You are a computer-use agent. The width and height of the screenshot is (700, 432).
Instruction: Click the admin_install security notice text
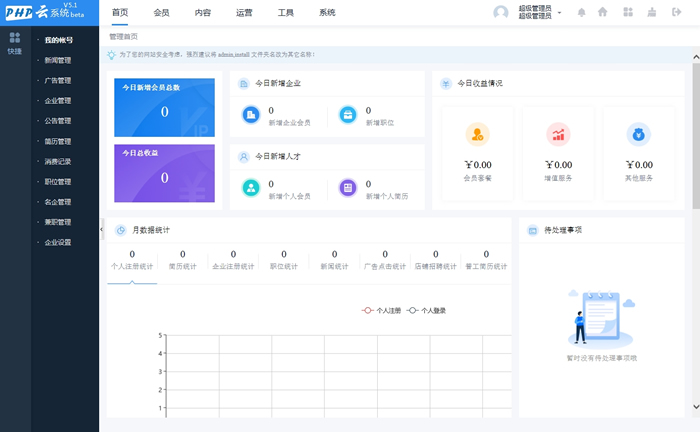[217, 54]
